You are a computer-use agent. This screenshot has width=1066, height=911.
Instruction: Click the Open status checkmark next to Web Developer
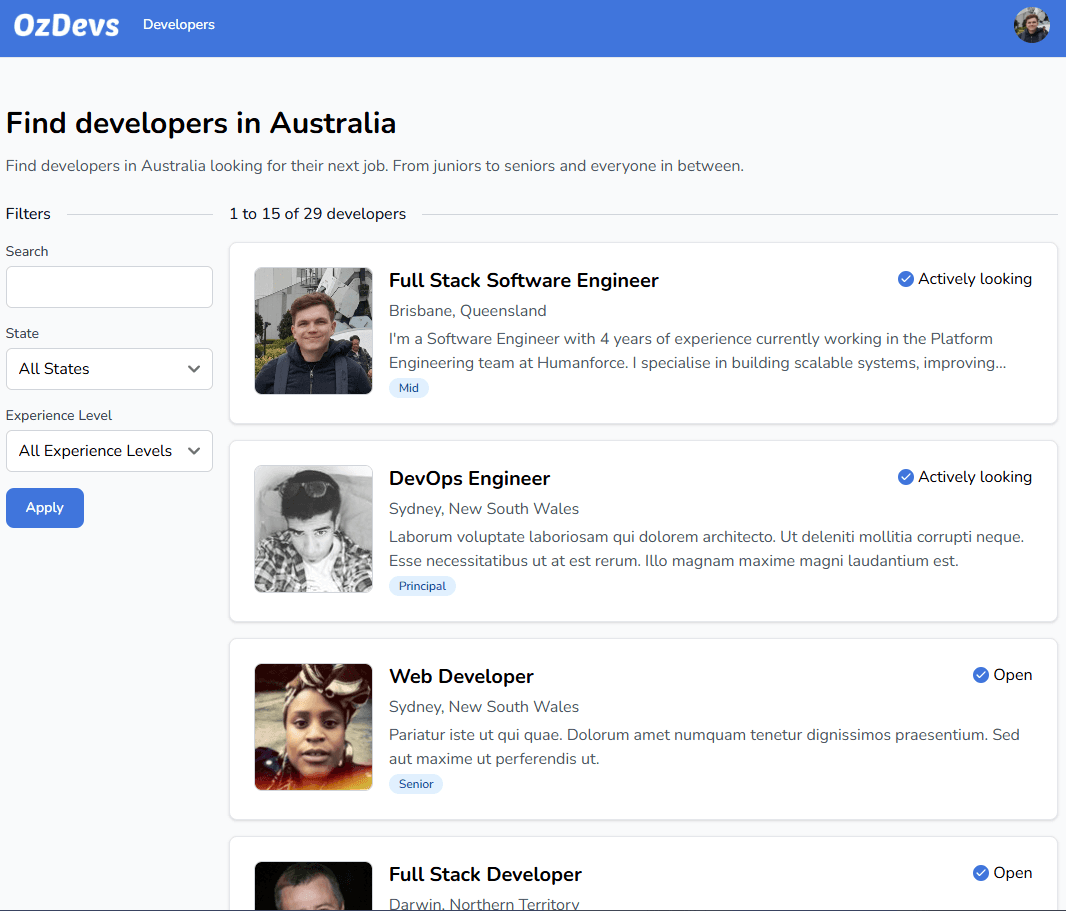pos(981,675)
